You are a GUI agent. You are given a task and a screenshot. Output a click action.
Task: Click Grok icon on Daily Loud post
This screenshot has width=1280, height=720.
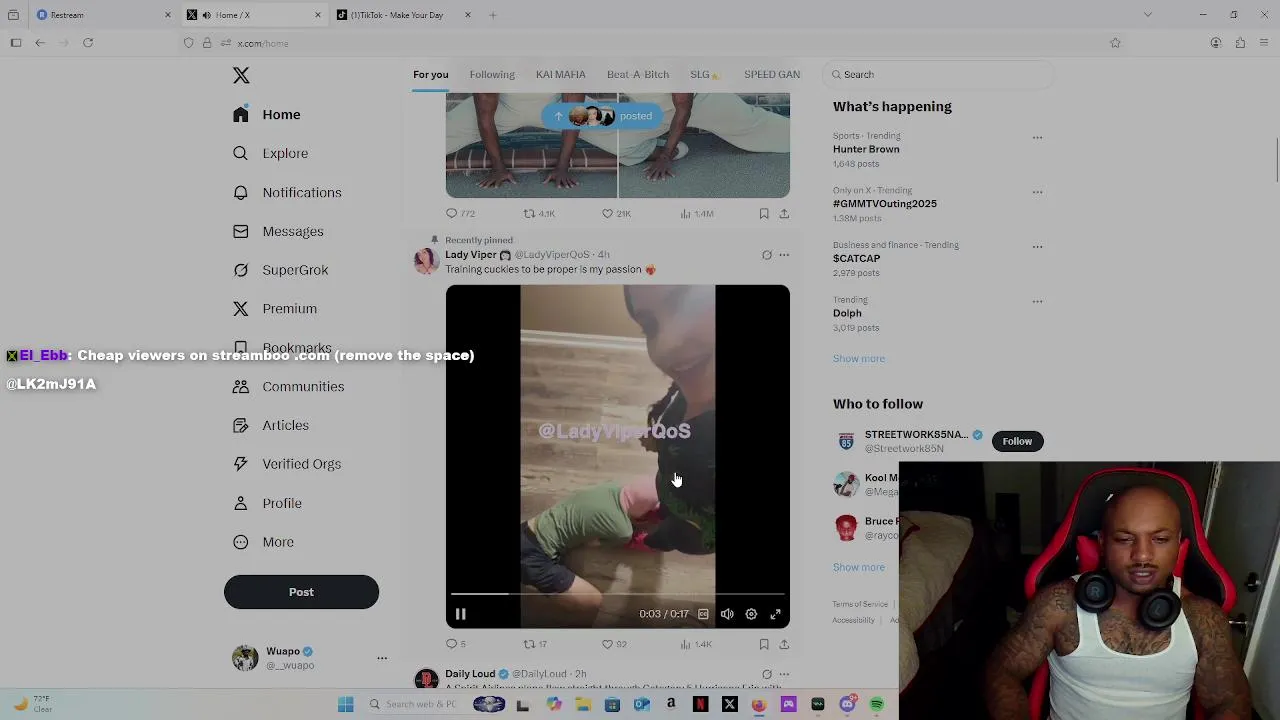click(767, 674)
